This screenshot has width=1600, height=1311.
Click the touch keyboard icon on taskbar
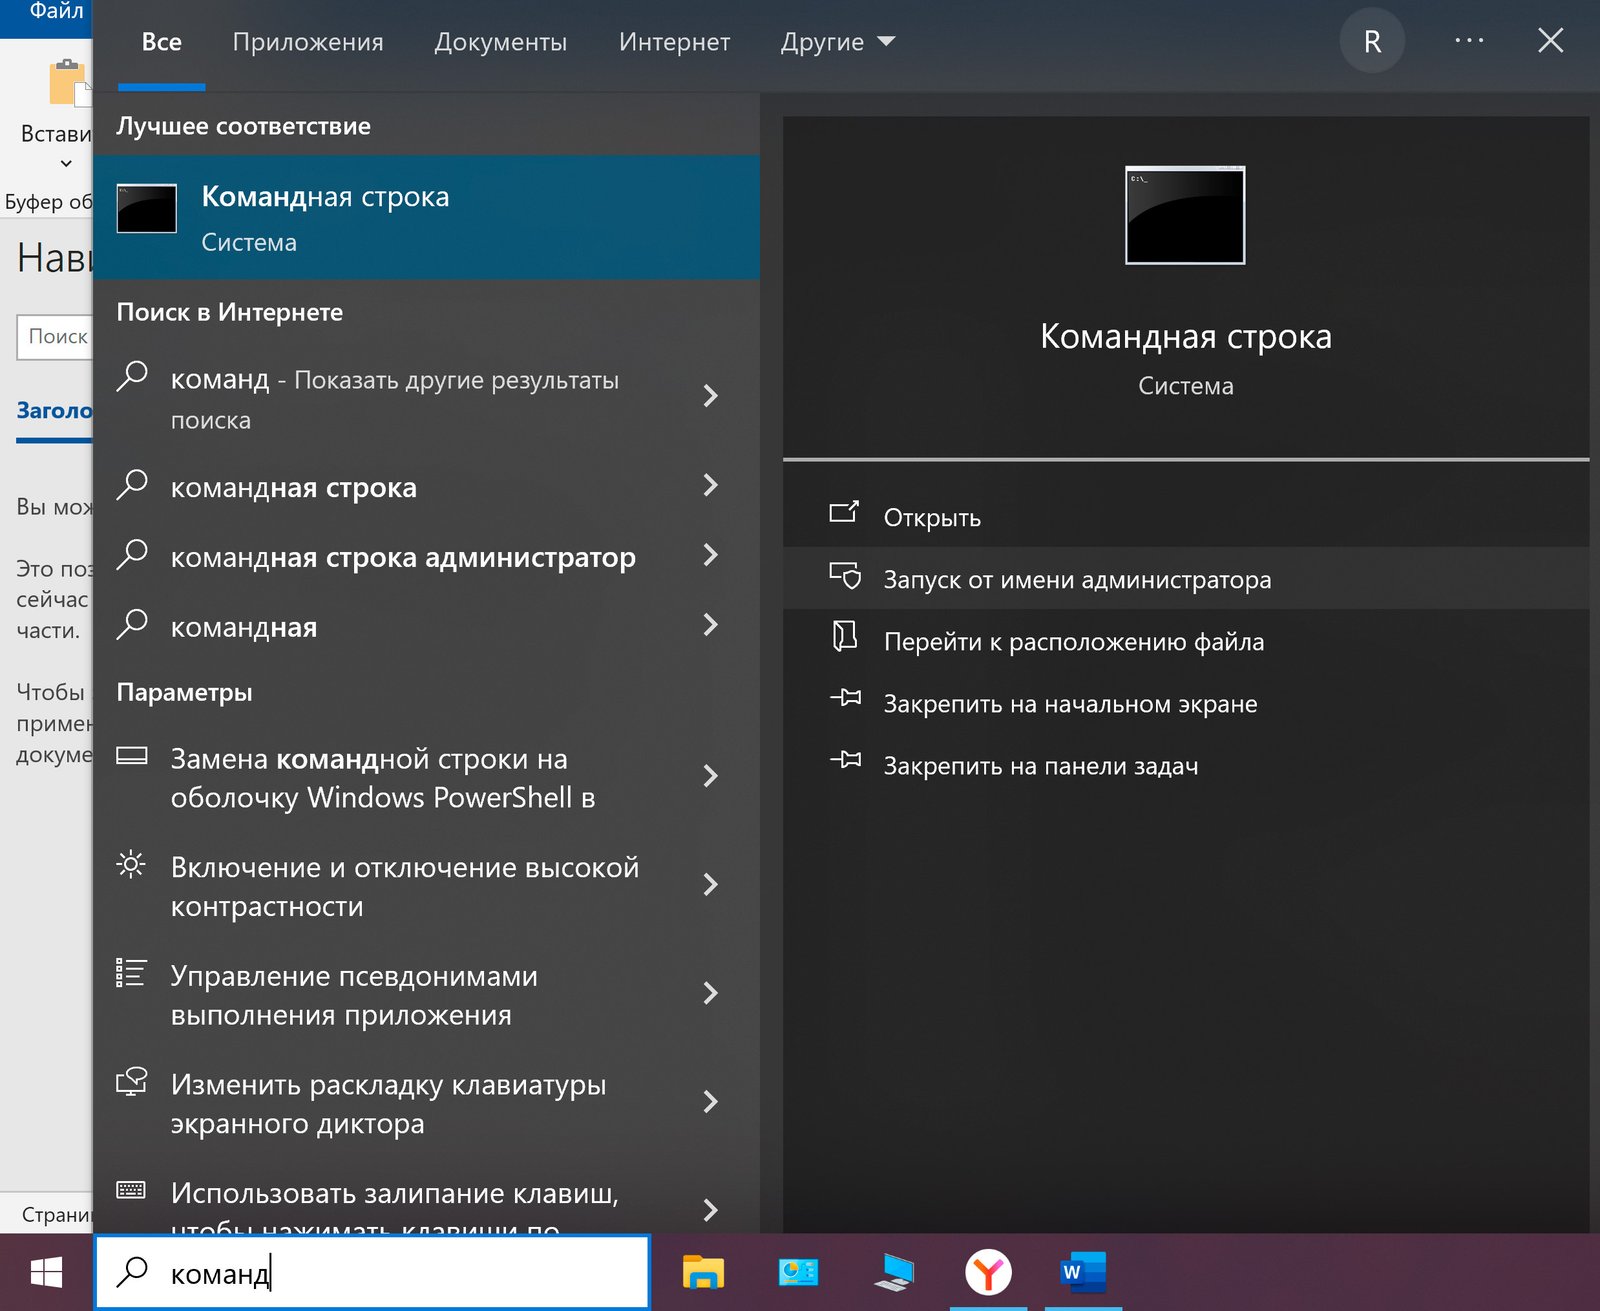coord(892,1272)
